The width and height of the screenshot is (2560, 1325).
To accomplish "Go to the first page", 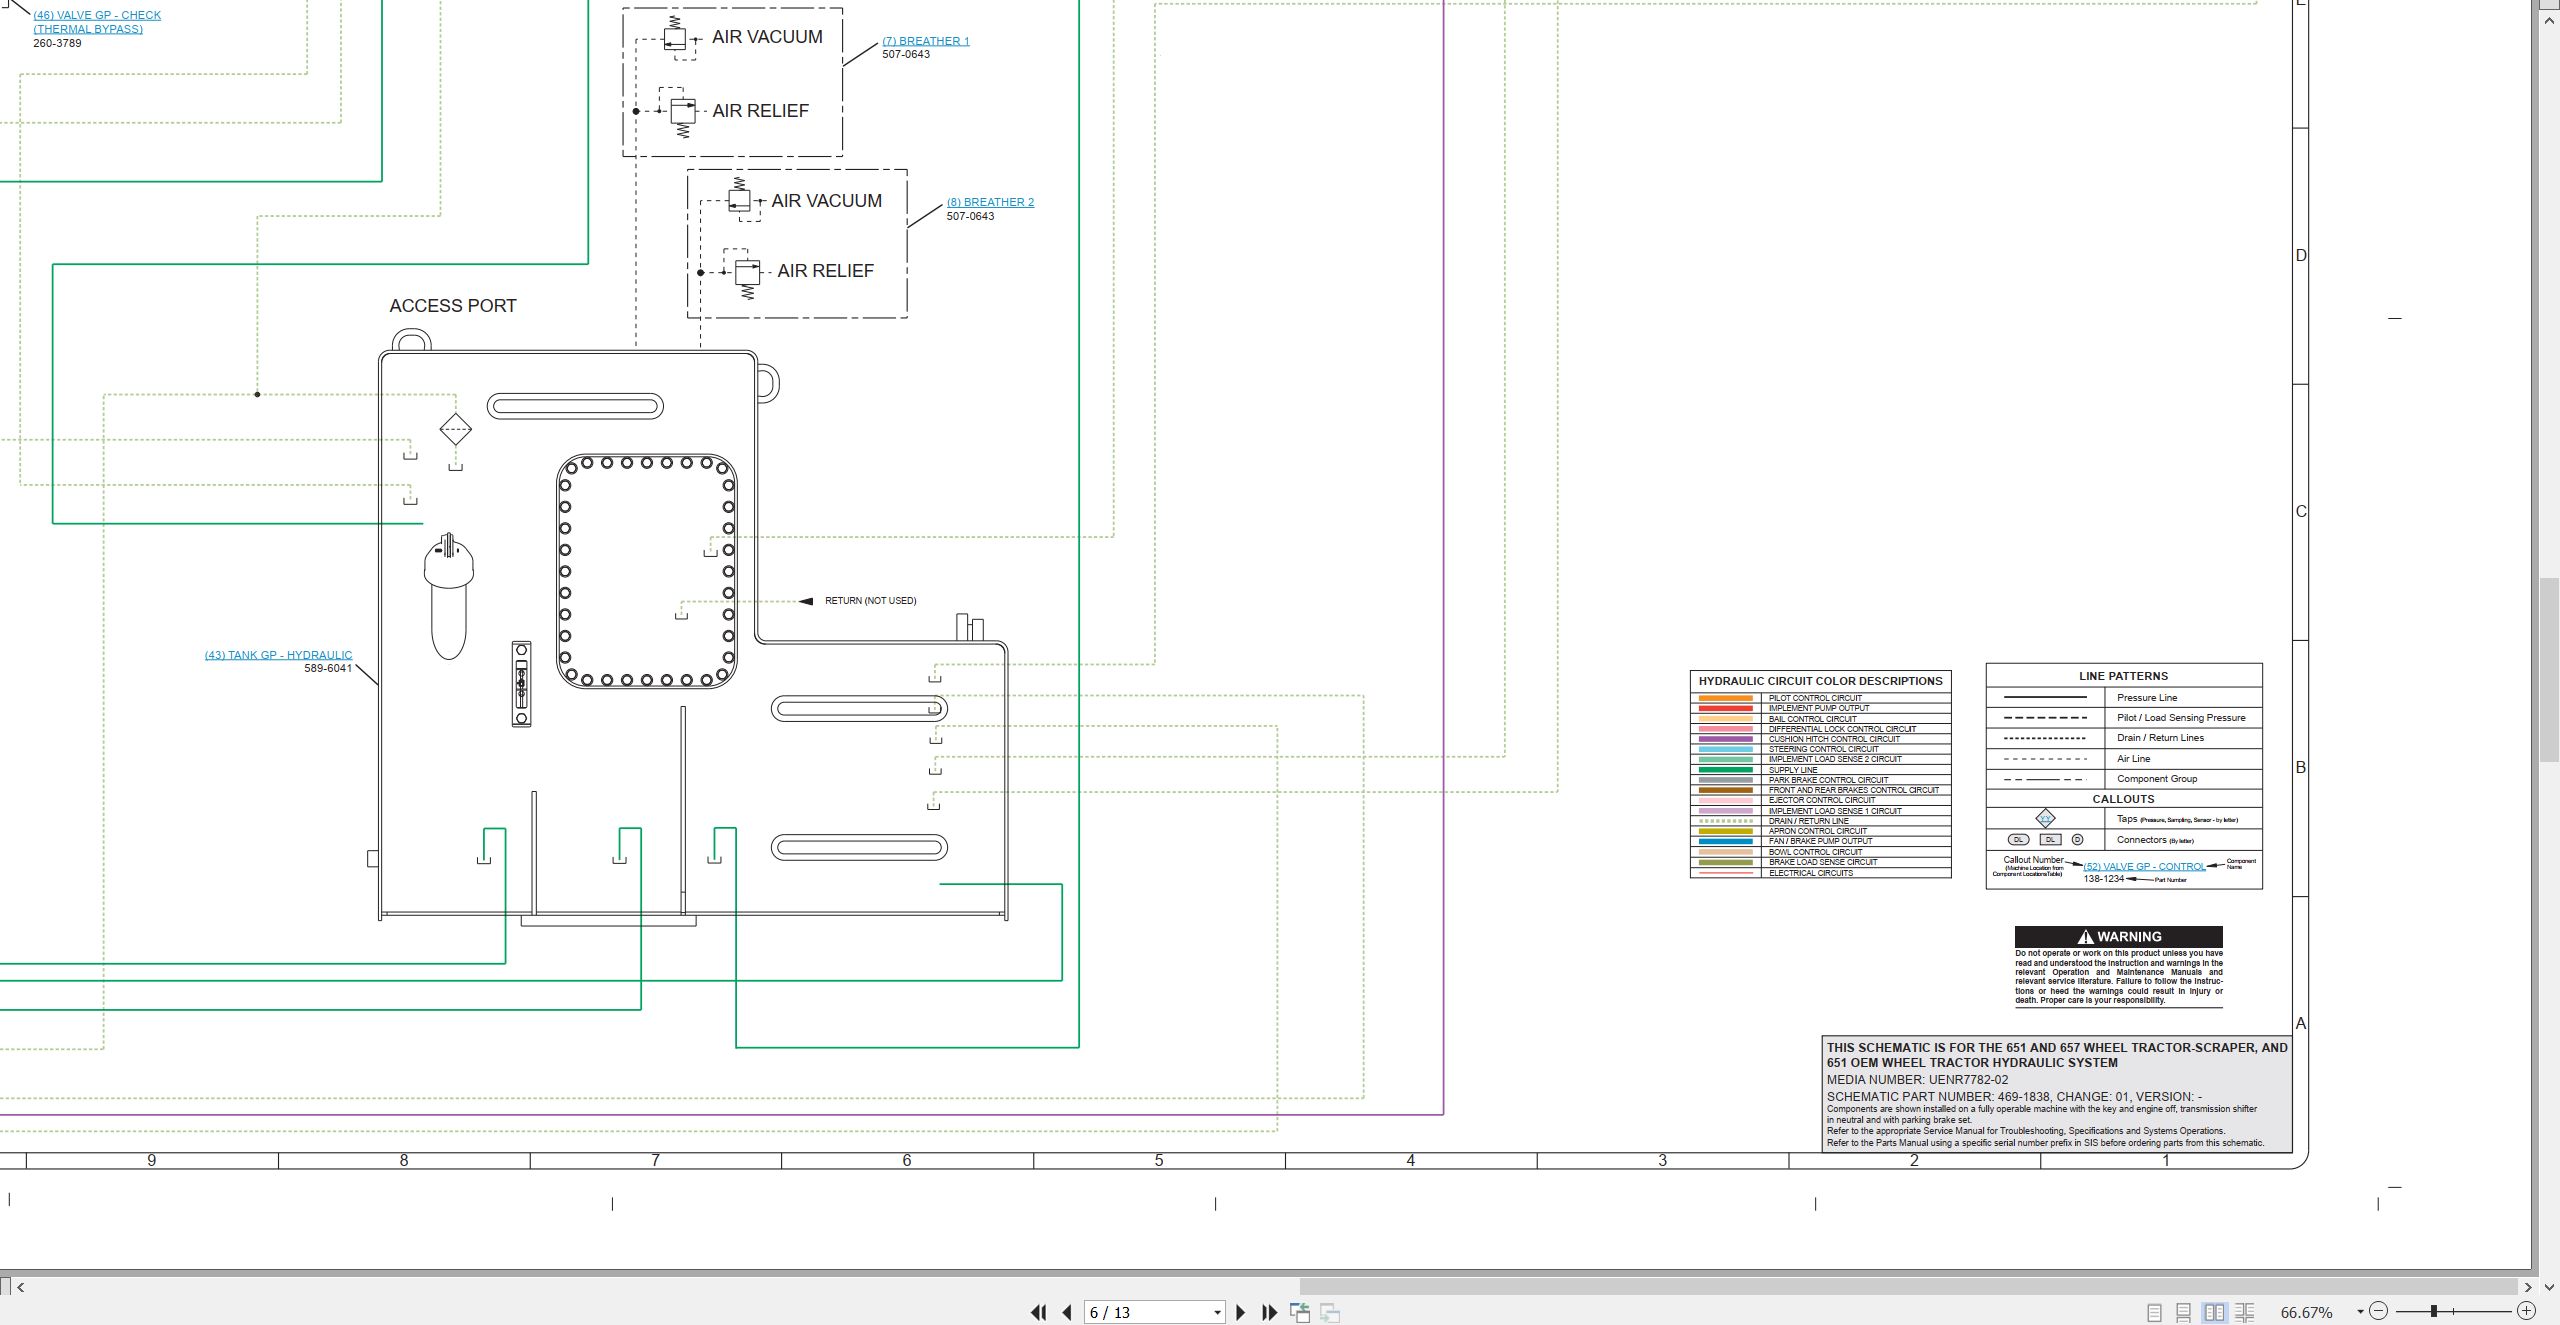I will [1039, 1312].
